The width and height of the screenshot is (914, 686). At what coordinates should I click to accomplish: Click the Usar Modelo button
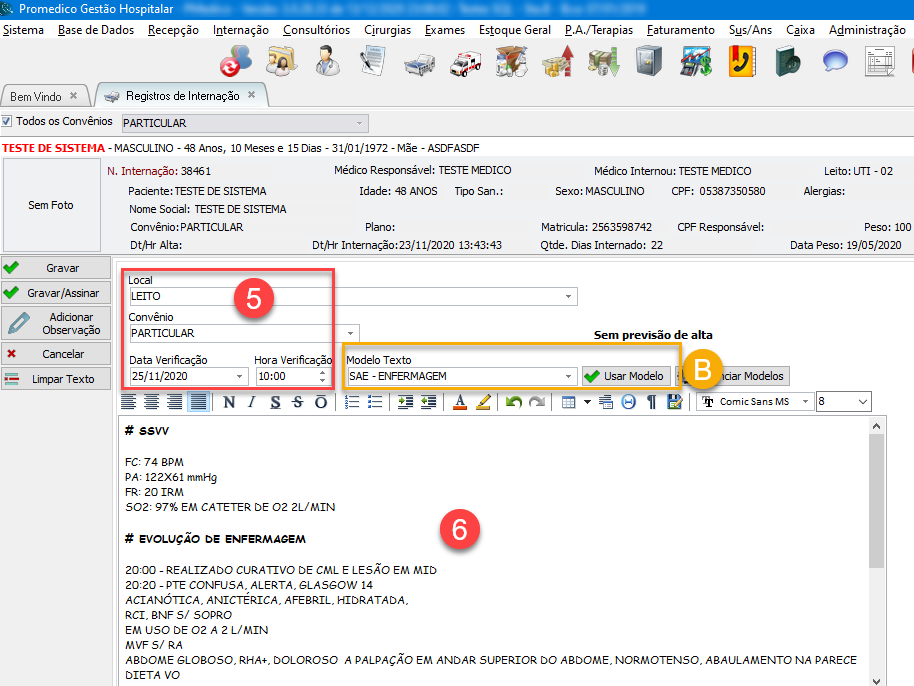tap(625, 377)
